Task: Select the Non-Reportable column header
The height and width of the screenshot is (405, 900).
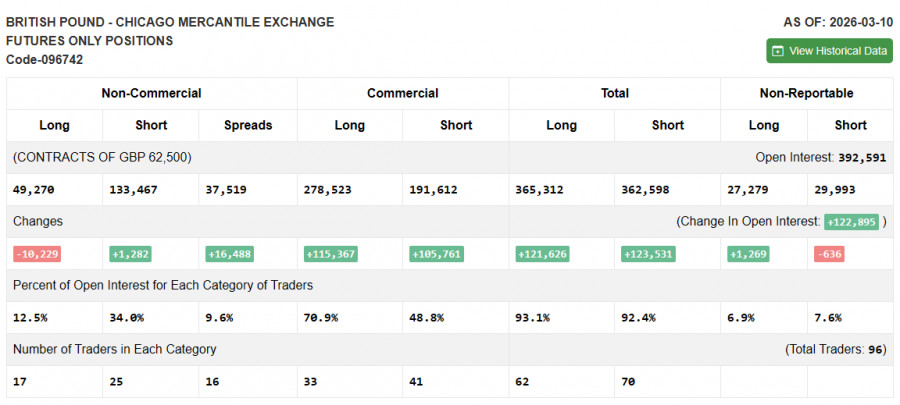Action: point(806,93)
